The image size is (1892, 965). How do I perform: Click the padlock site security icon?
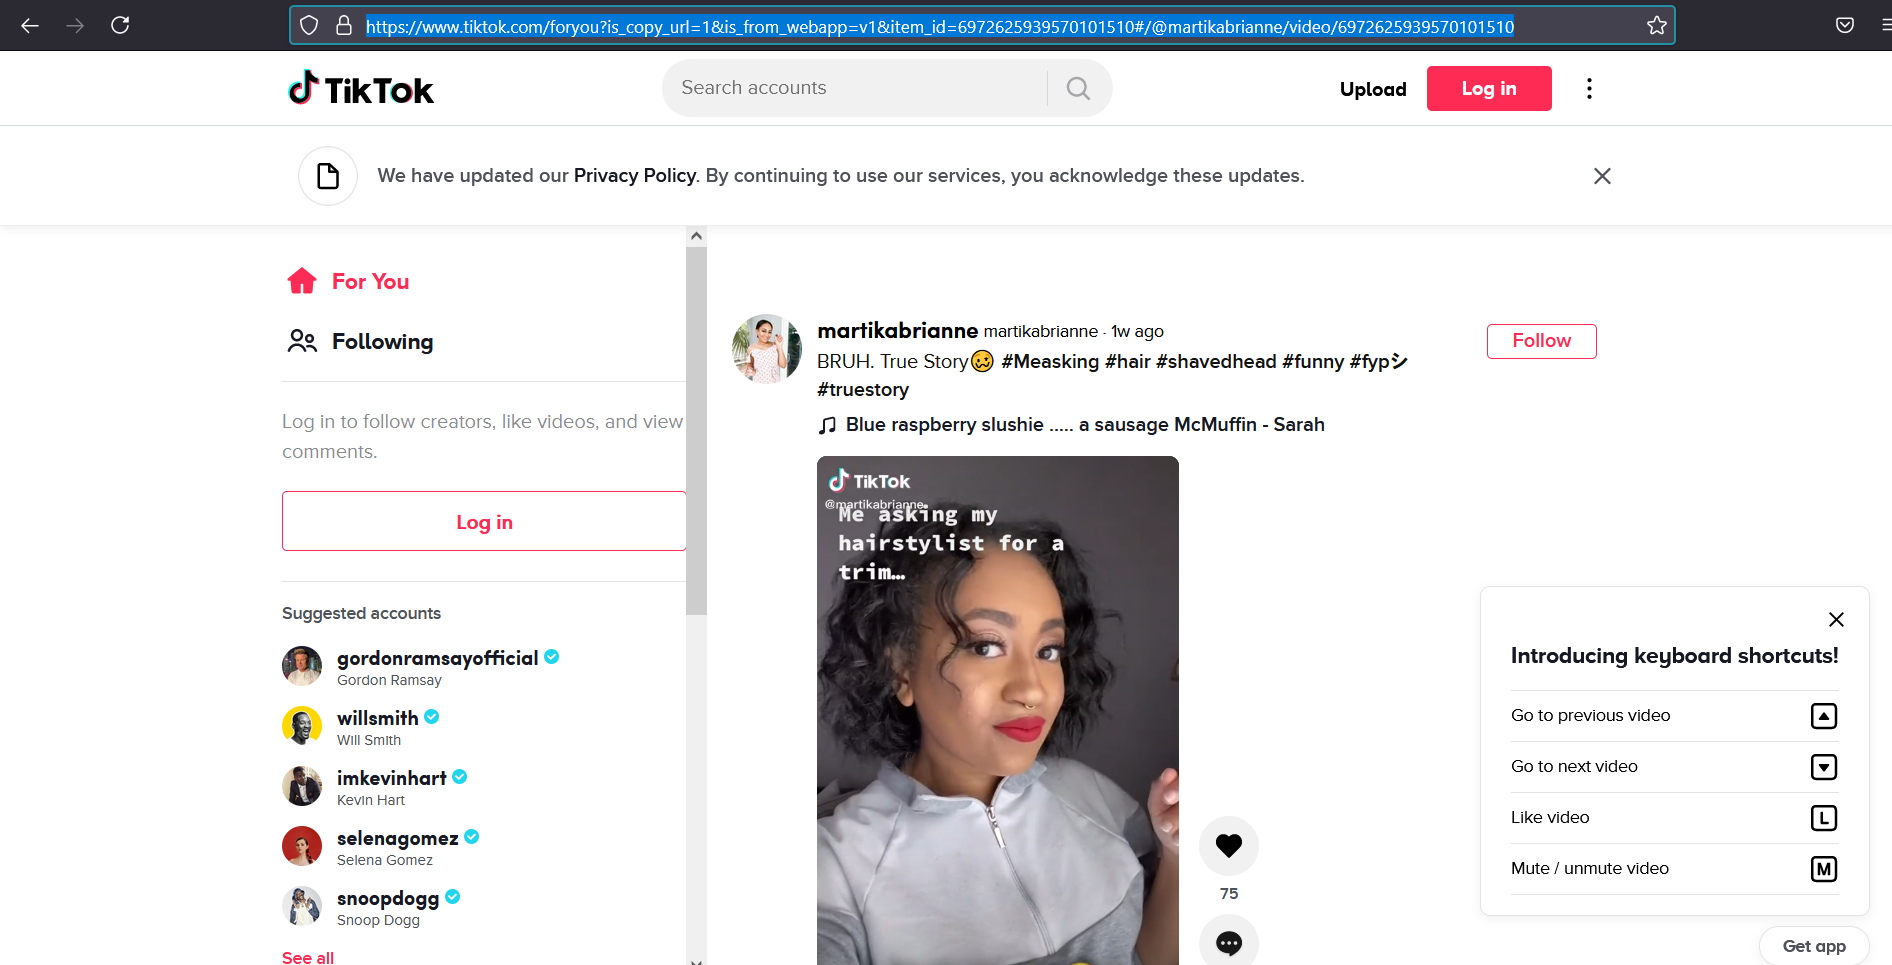click(344, 26)
